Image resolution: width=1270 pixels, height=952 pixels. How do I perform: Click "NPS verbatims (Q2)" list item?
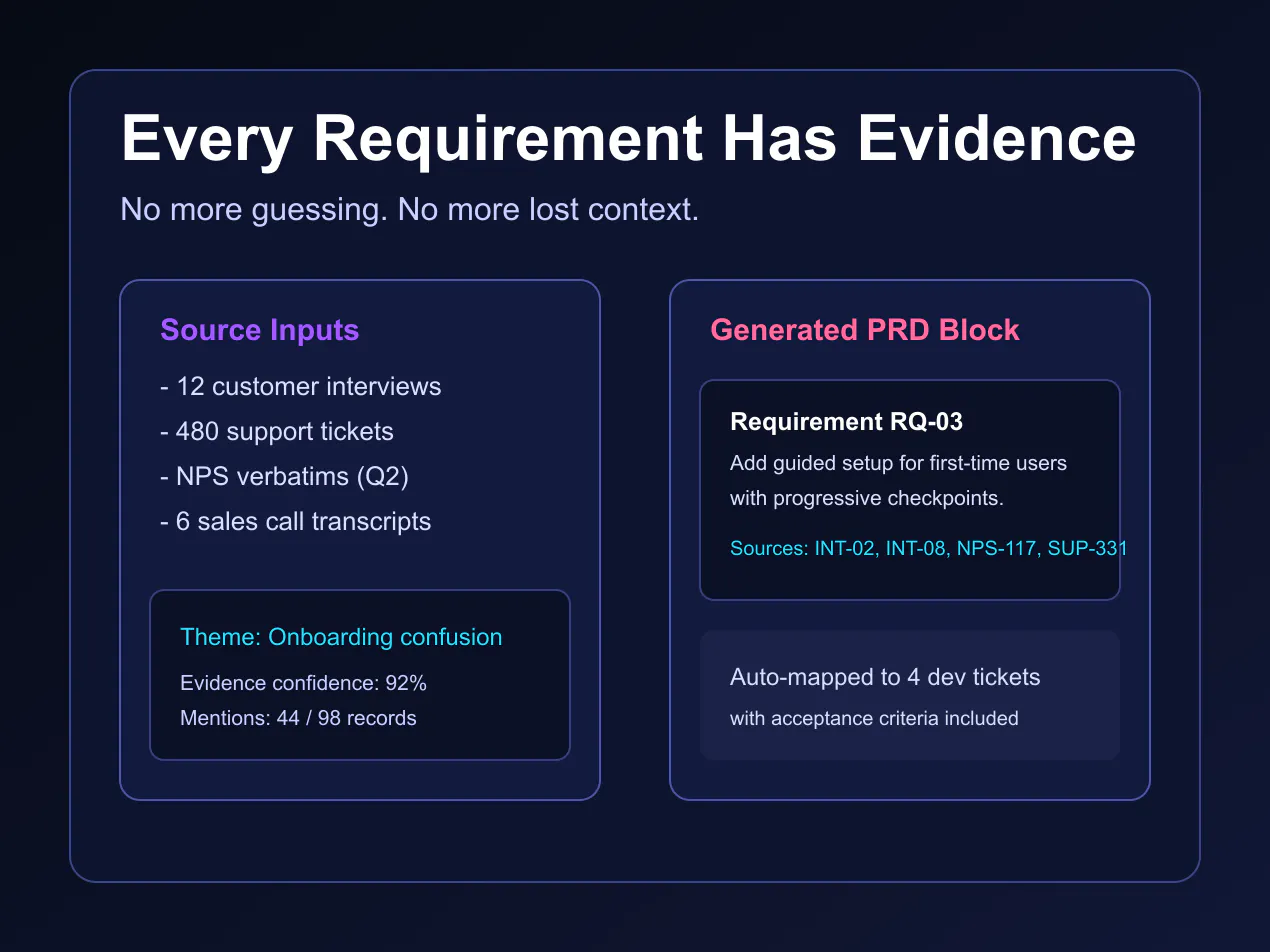tap(285, 477)
